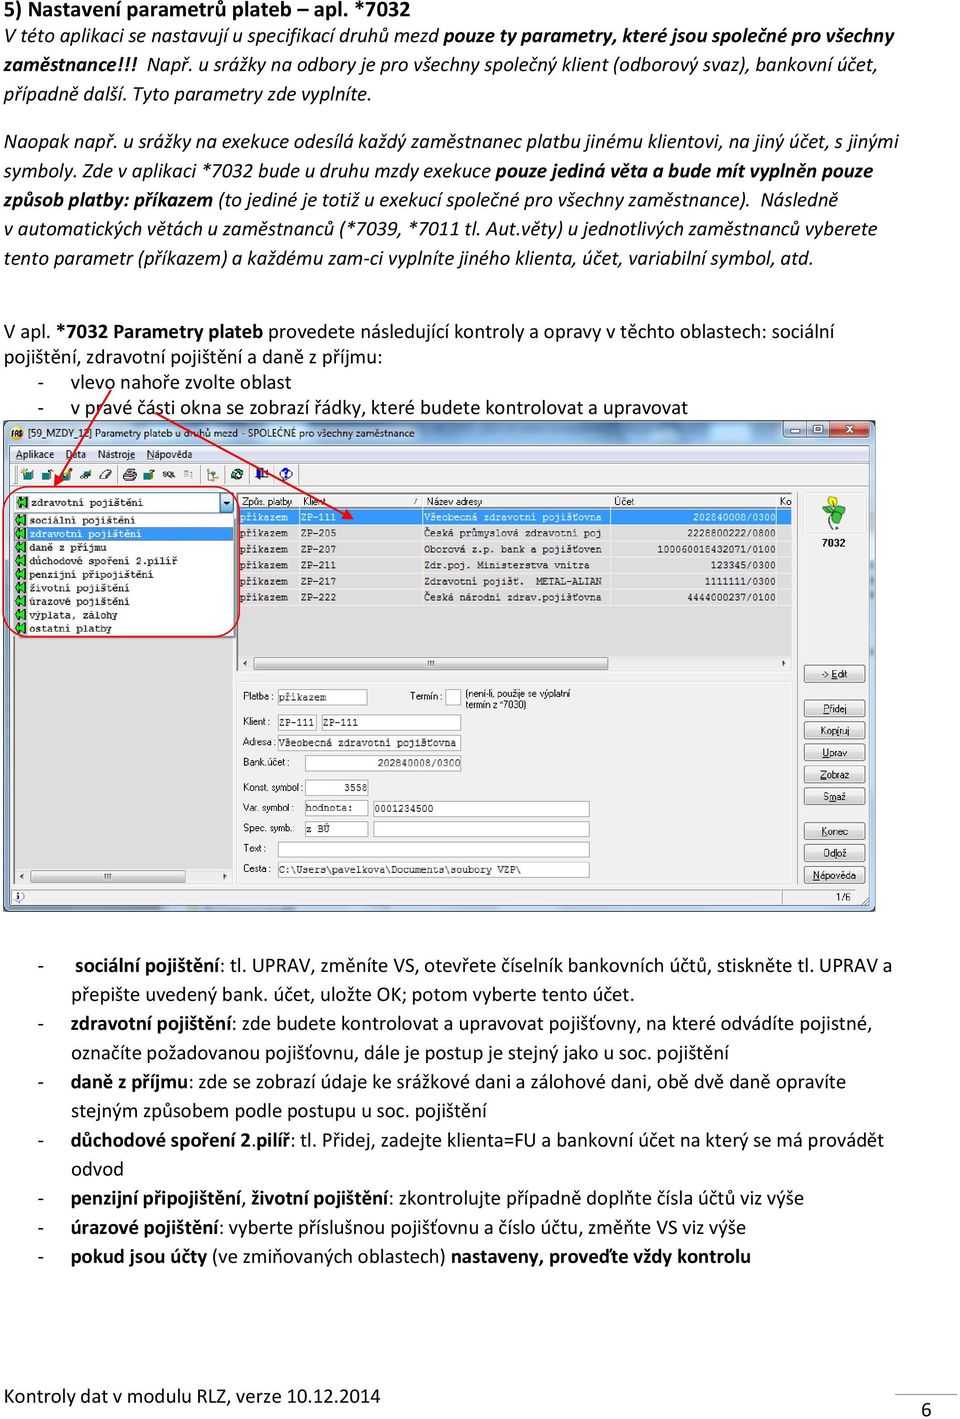Select the ZP-211 table row

tap(515, 565)
